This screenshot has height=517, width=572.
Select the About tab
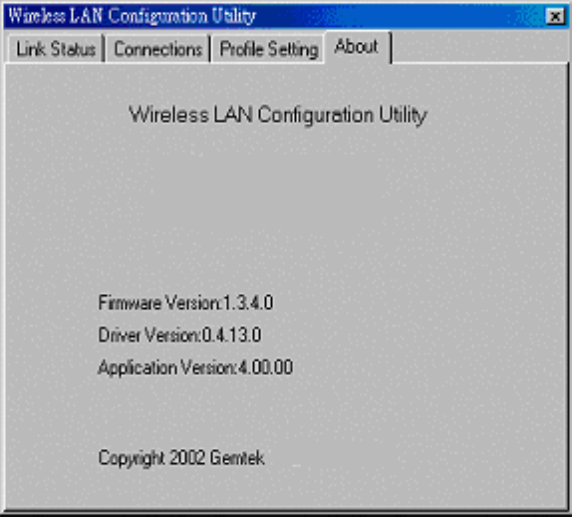tap(357, 47)
